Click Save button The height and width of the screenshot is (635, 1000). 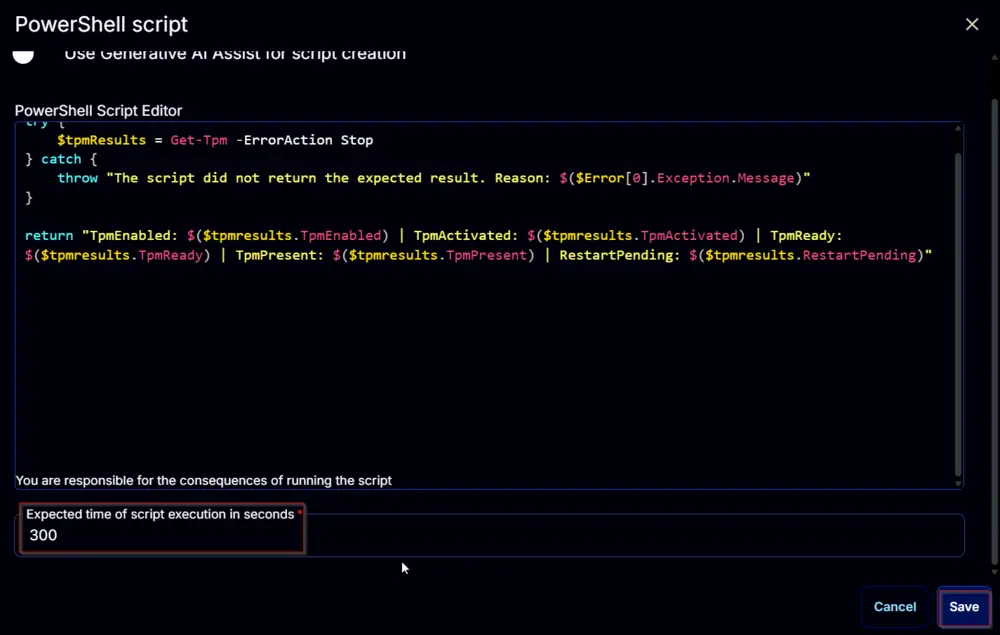[x=964, y=607]
